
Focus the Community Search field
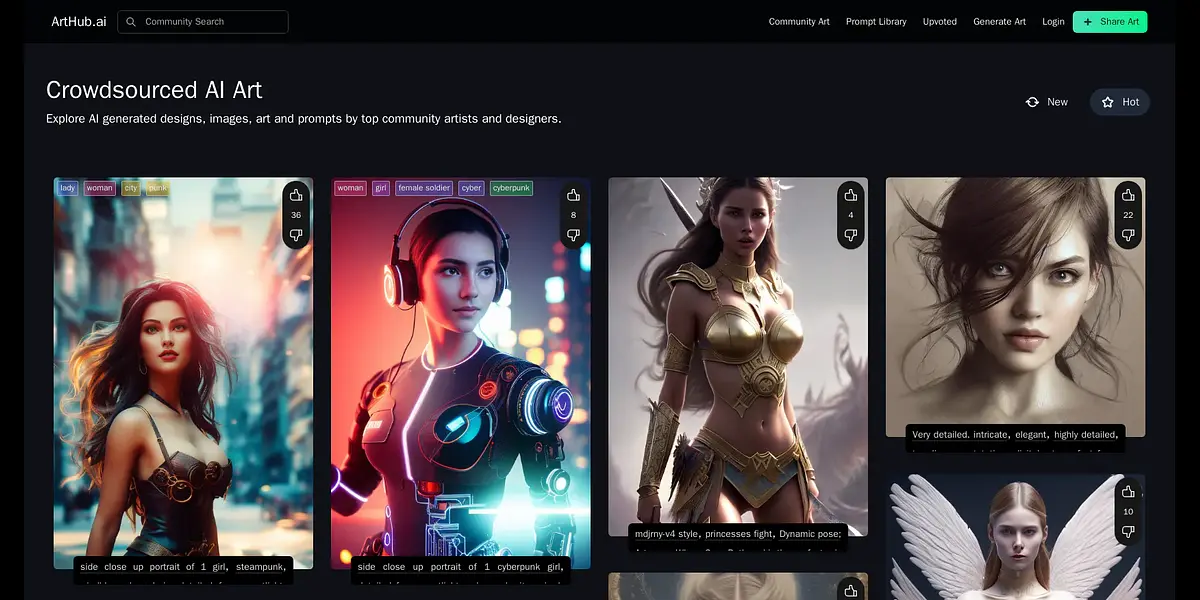point(210,22)
